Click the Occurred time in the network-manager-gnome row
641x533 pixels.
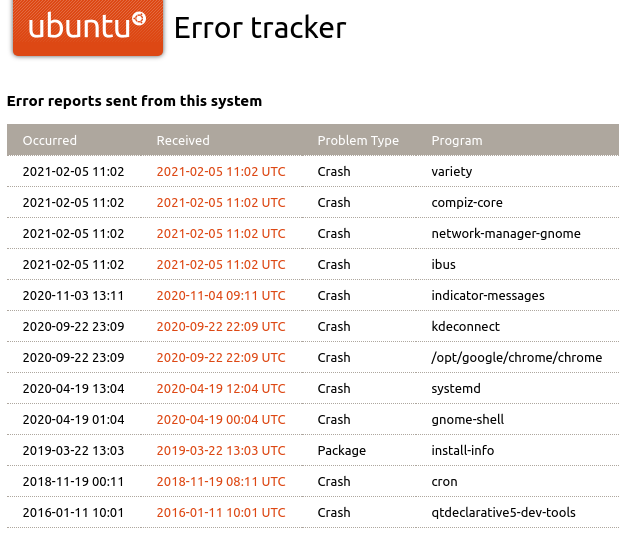click(x=73, y=233)
